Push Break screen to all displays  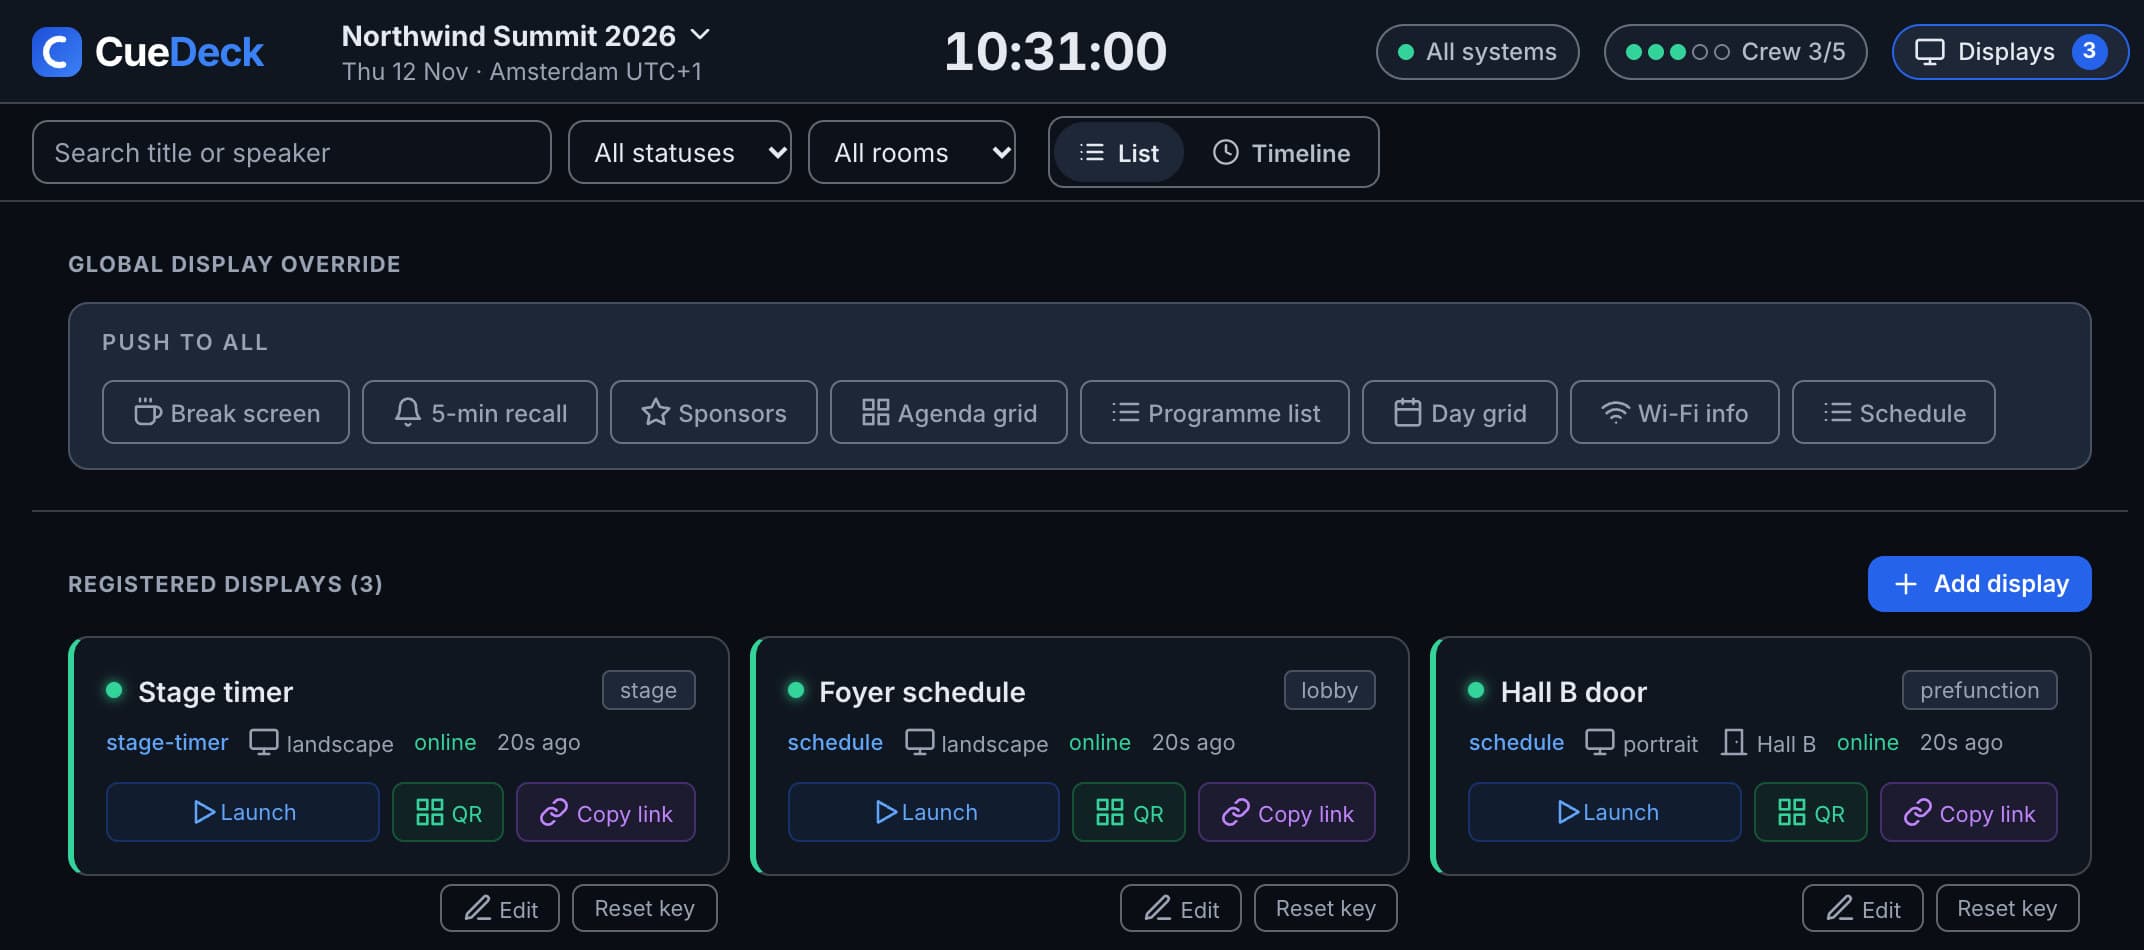226,412
